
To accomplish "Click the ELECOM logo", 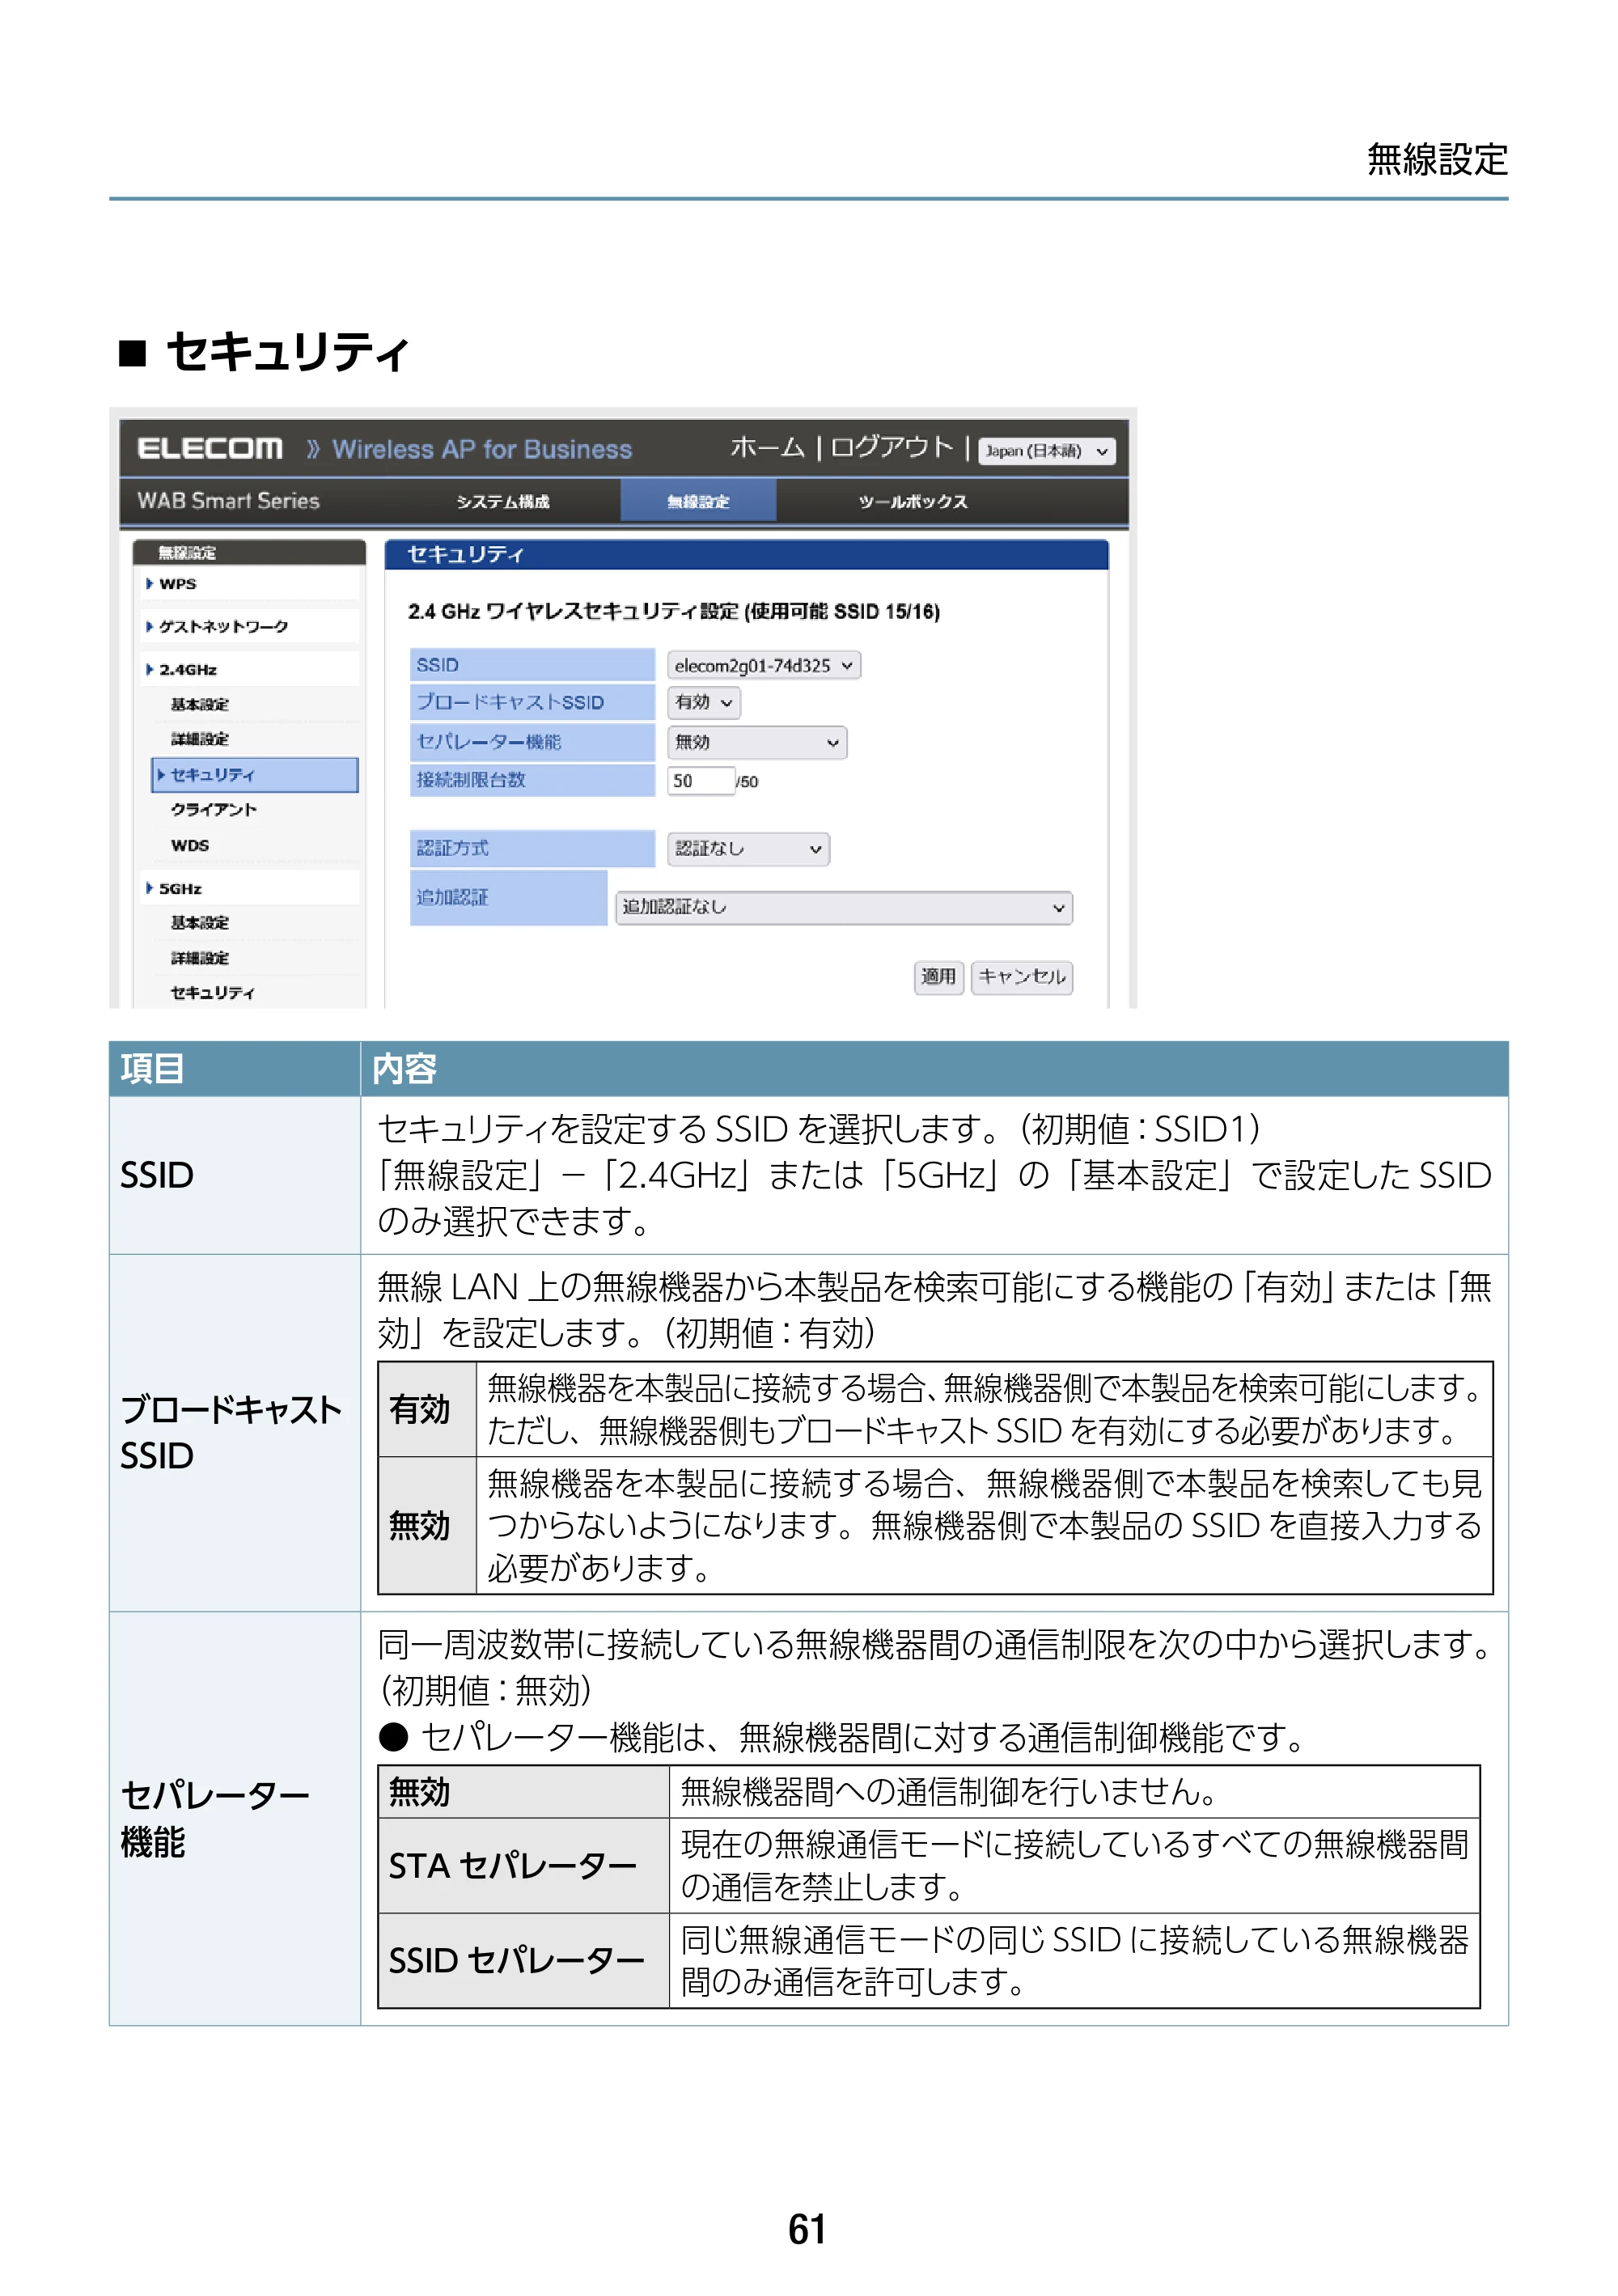I will pyautogui.click(x=210, y=448).
